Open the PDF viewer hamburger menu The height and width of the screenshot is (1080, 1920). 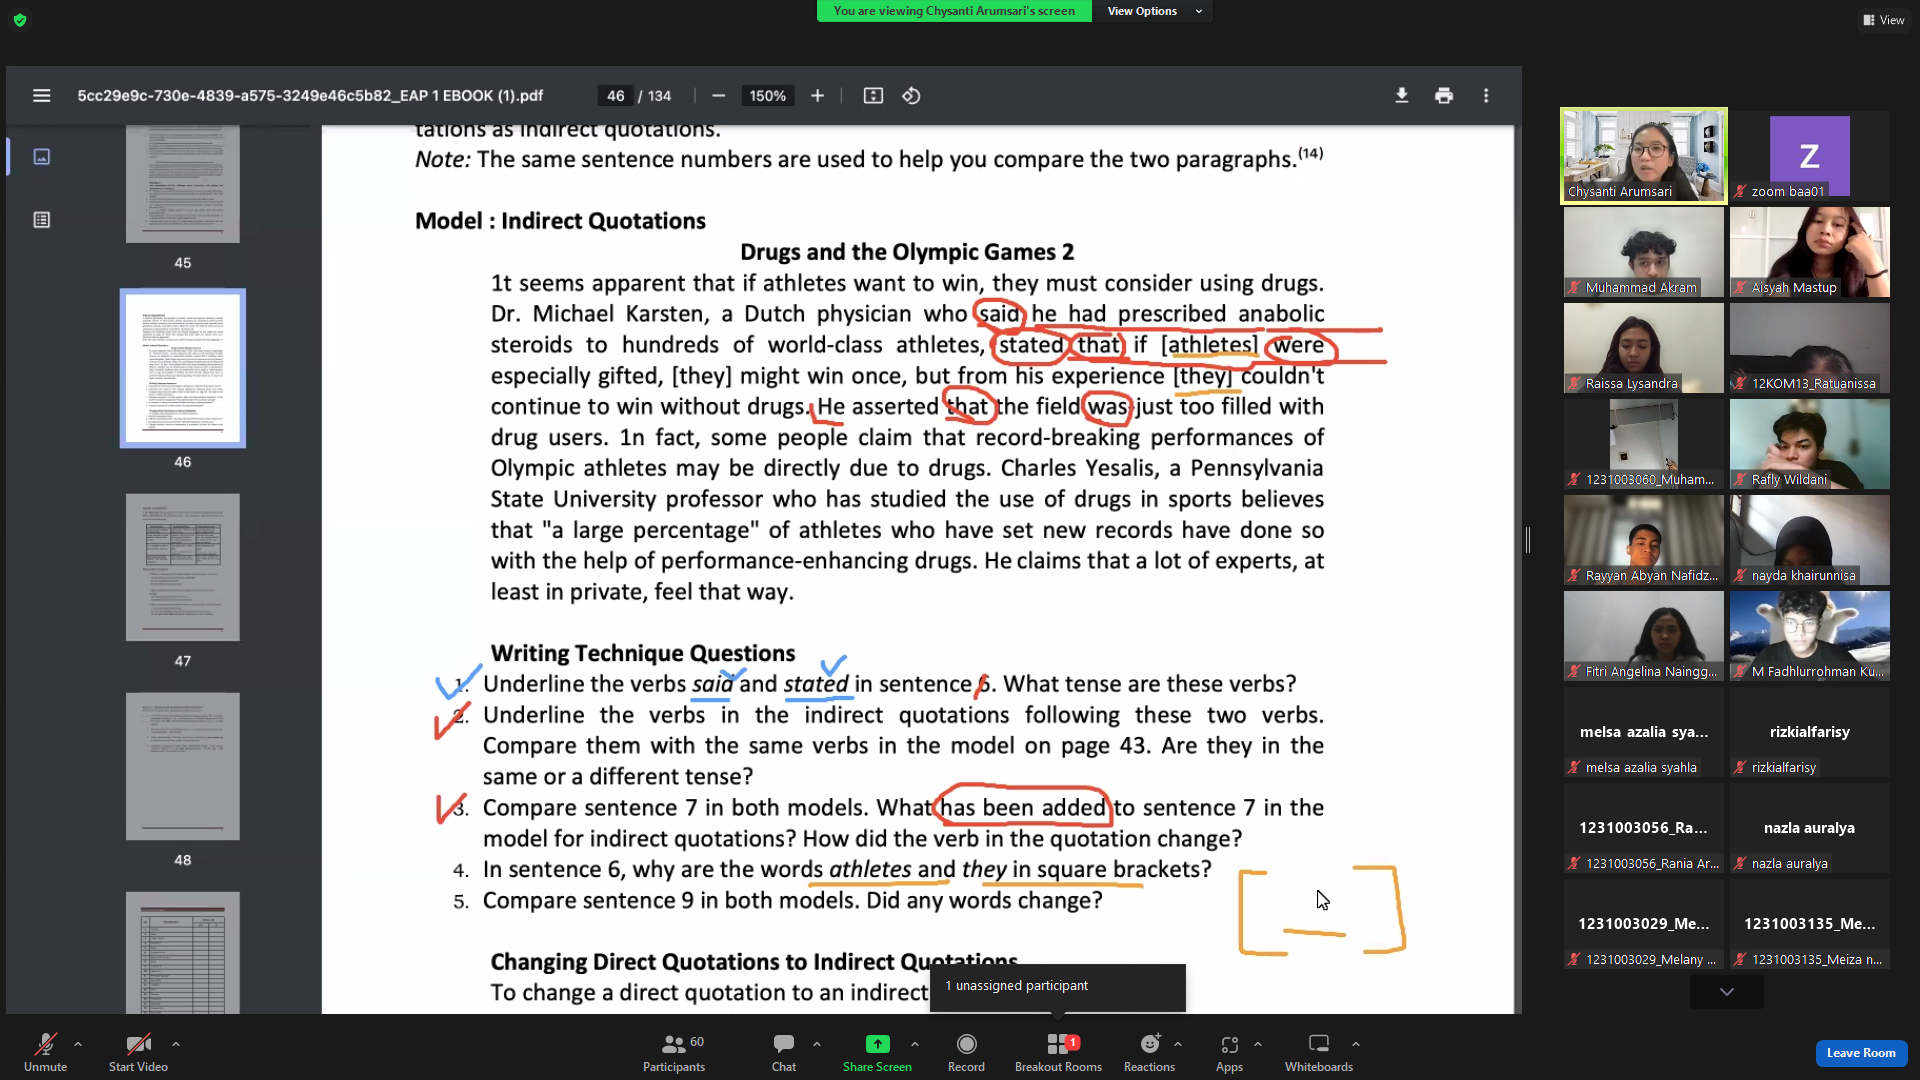(41, 96)
